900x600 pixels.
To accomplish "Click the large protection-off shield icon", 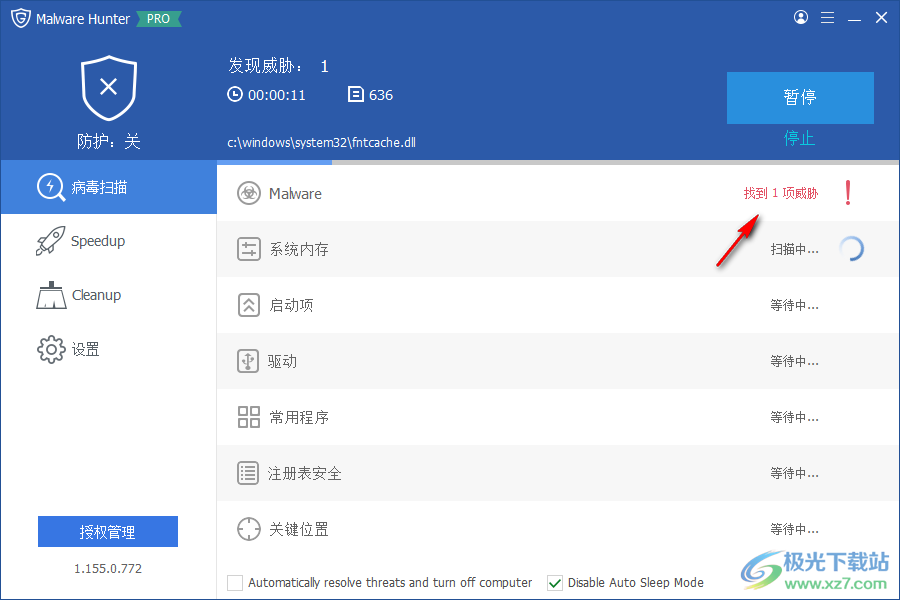I will click(109, 88).
